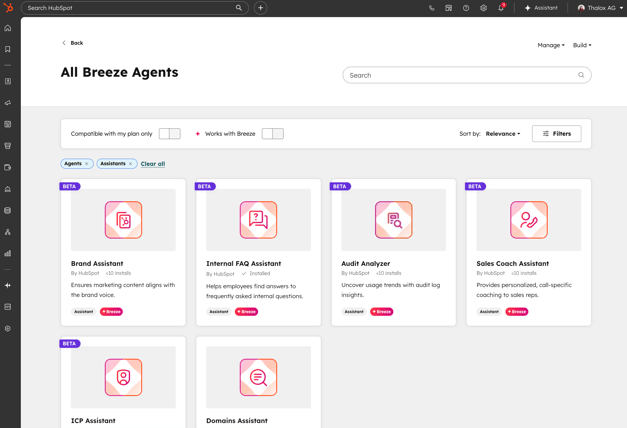This screenshot has width=627, height=428.
Task: Click the BETA badge on ICP Assistant card
Action: pos(70,344)
